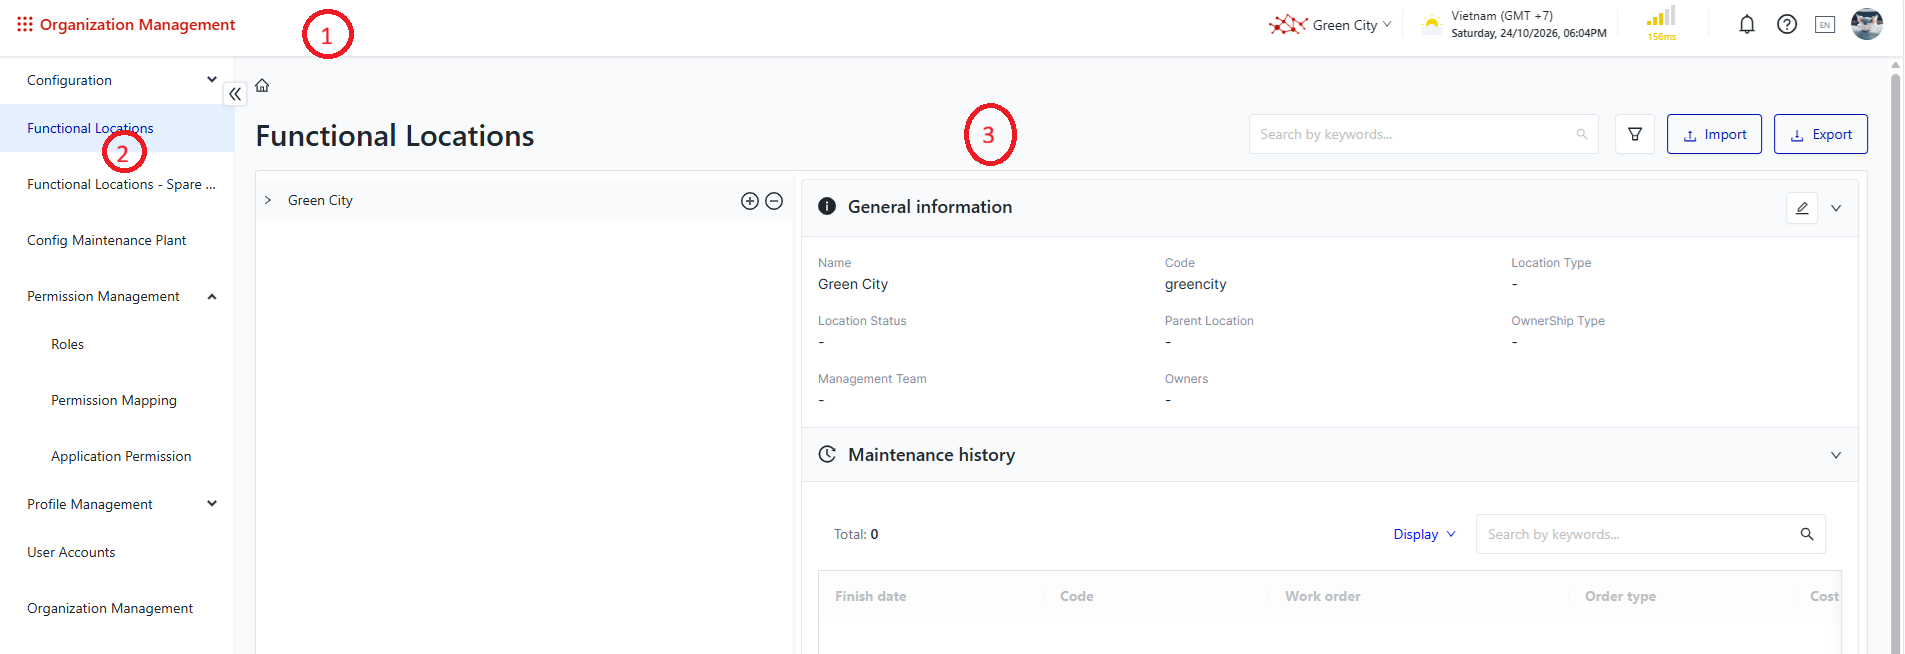Screen dimensions: 1905x654
Task: Click the Work order column header
Action: 1323,596
